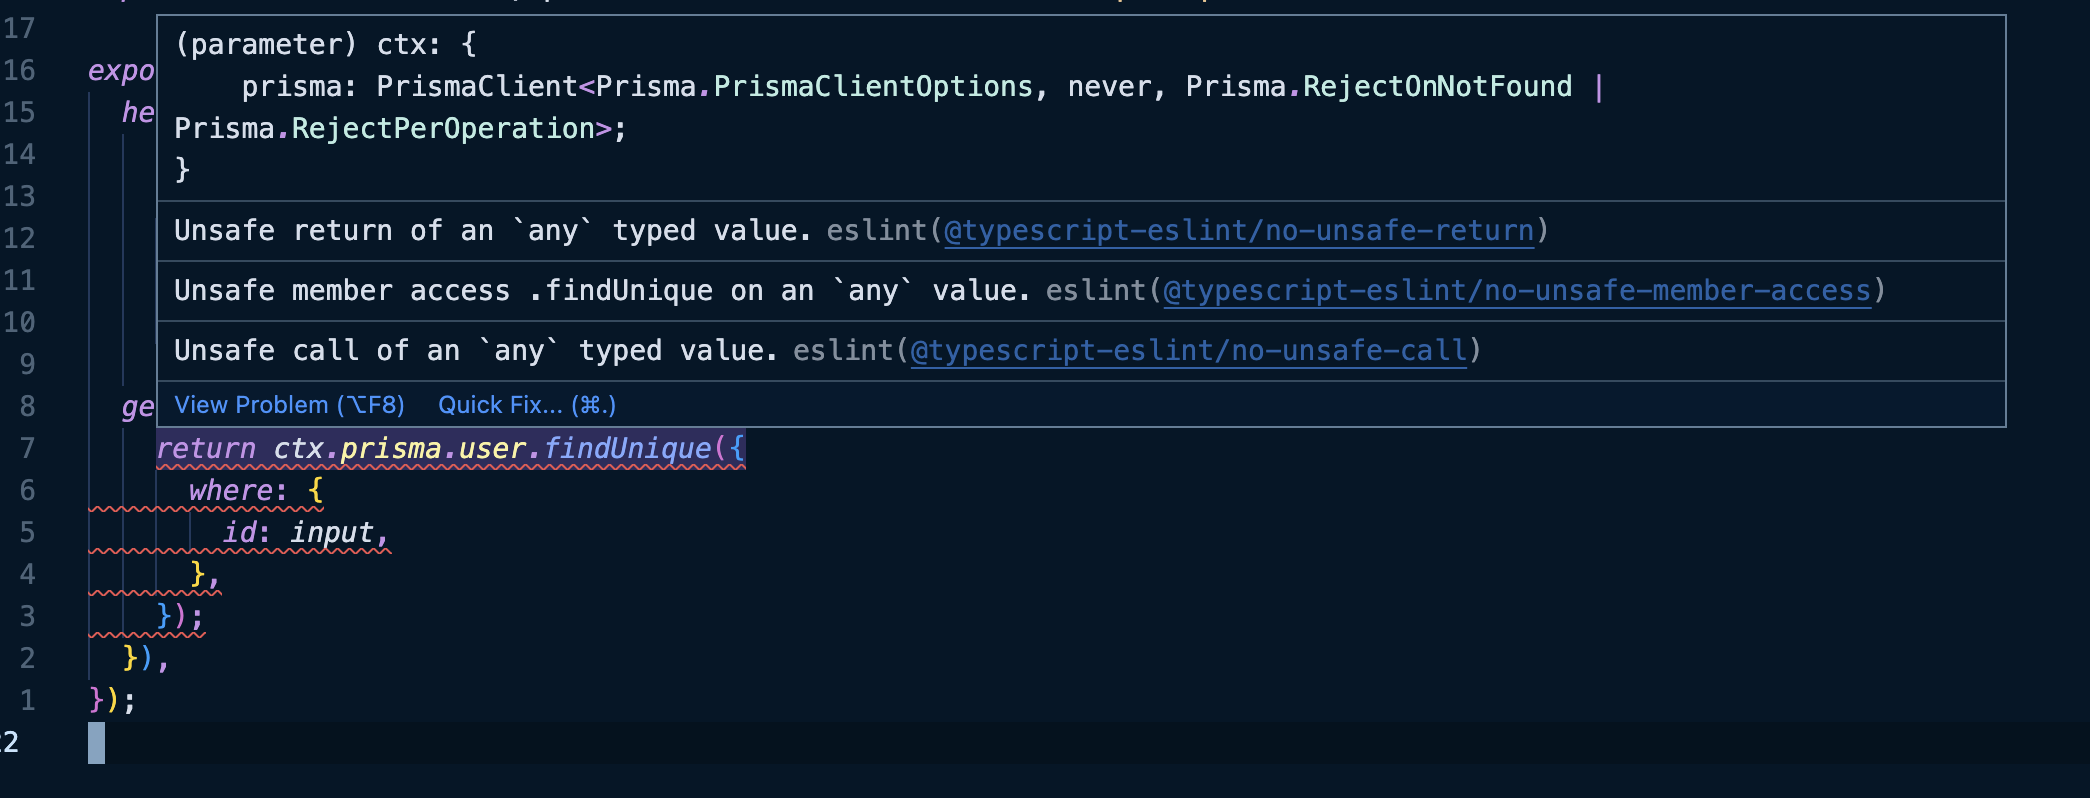Select the where property in the code

234,489
